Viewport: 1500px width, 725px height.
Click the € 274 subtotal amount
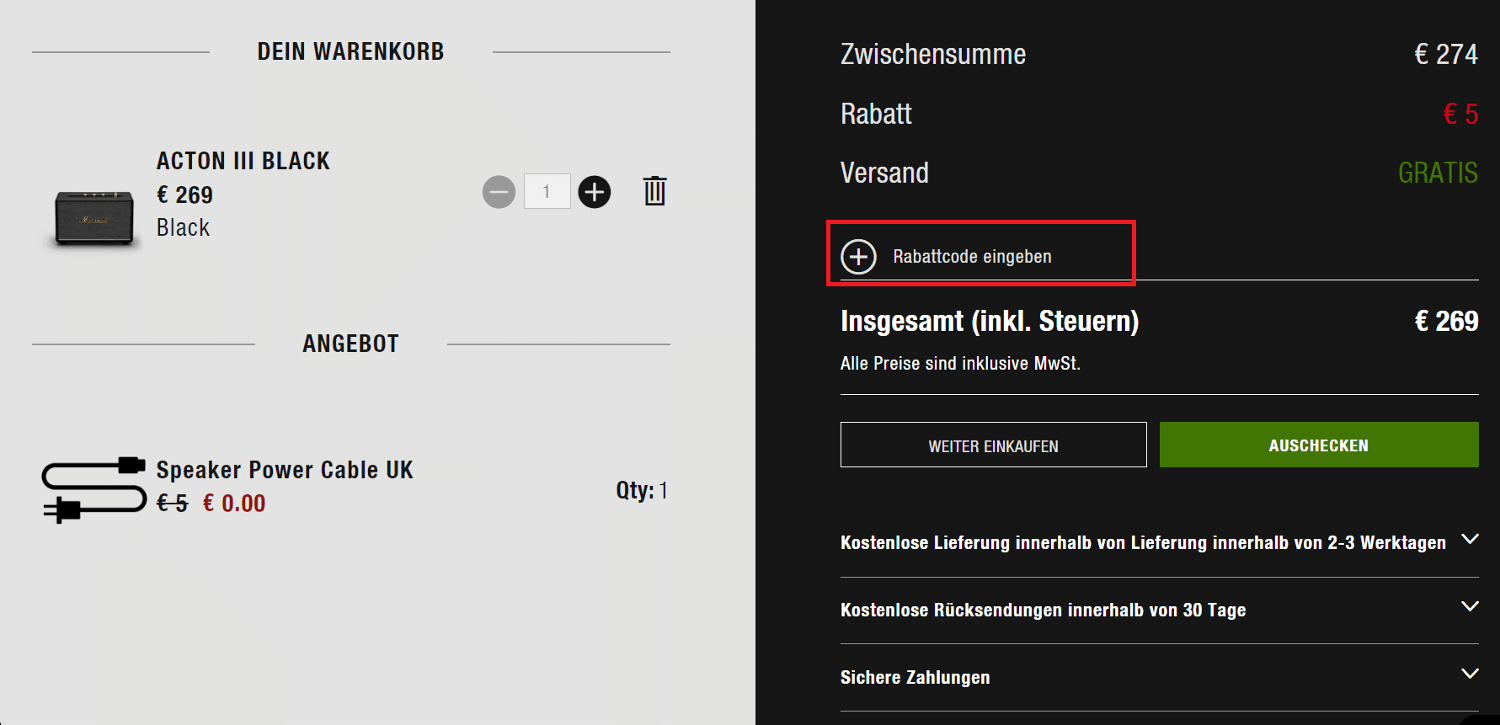(1446, 54)
